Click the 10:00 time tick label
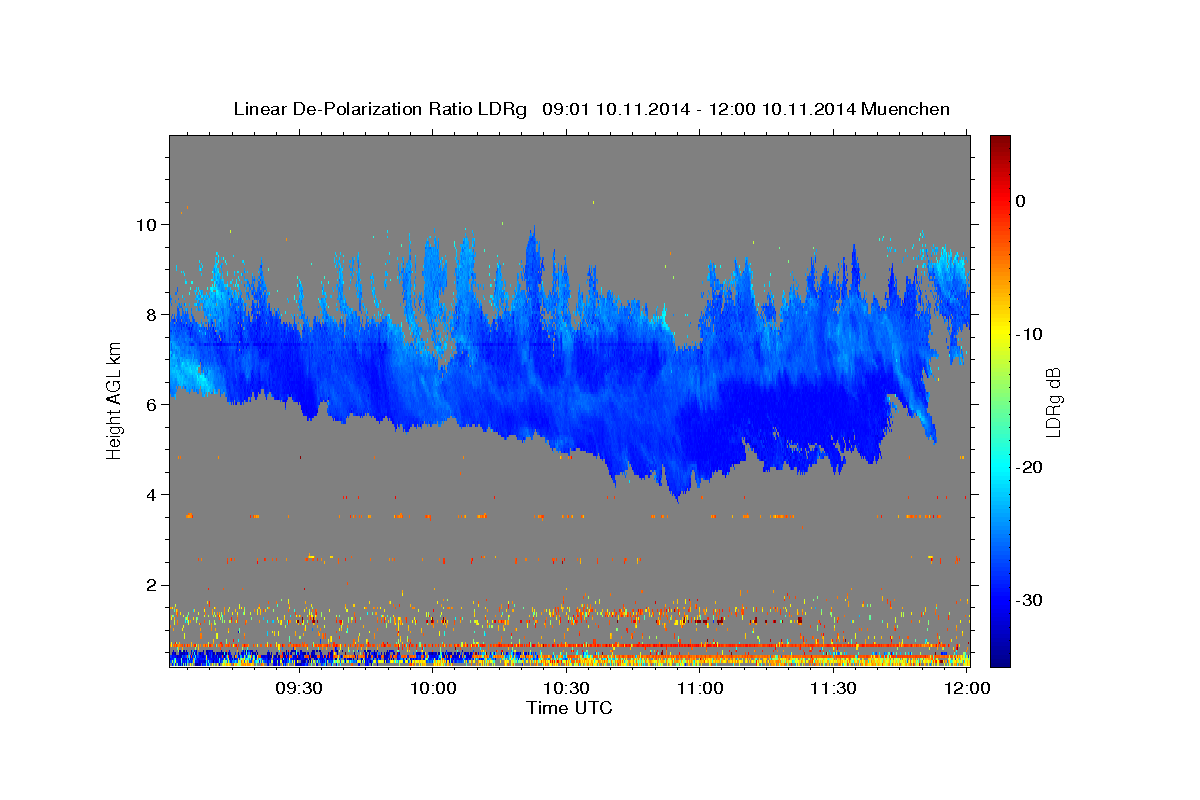Viewport: 1200px width, 800px height. pyautogui.click(x=433, y=689)
